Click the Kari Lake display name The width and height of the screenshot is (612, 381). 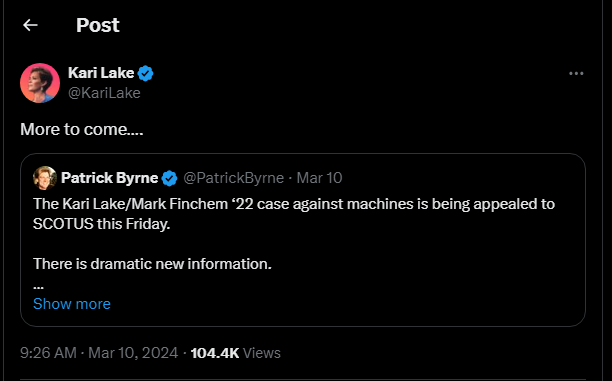click(101, 73)
